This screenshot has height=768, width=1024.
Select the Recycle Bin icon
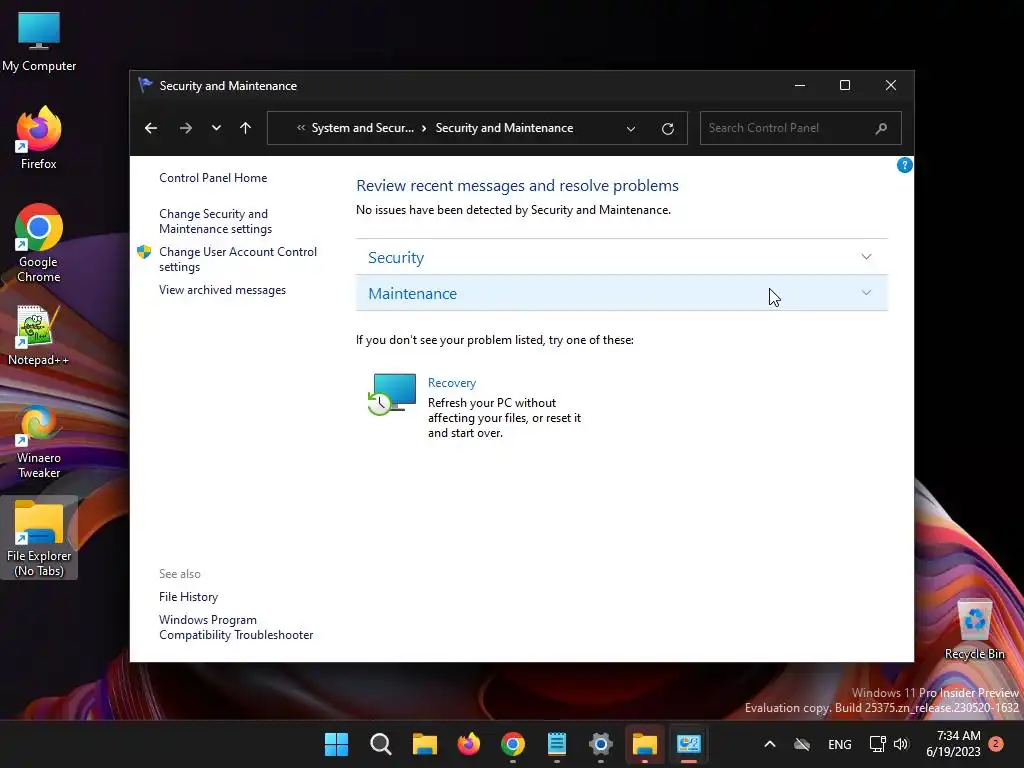974,629
